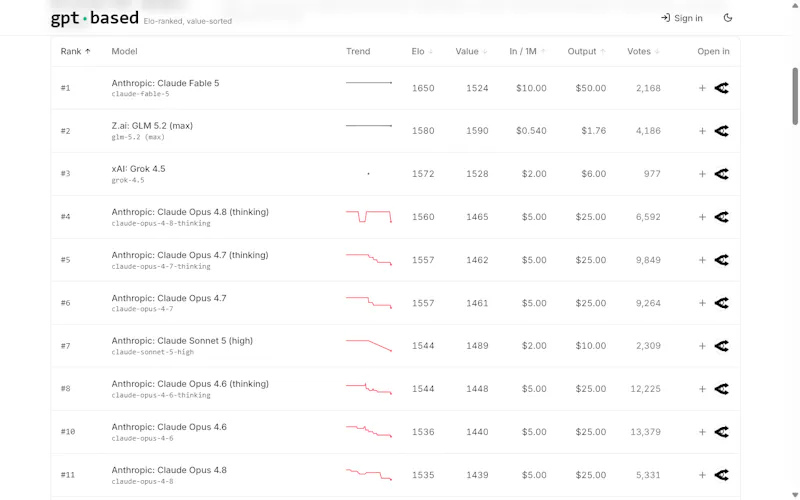Click the black Open-in logo for Opus 4.6 (thinking)
The image size is (800, 500).
721,389
